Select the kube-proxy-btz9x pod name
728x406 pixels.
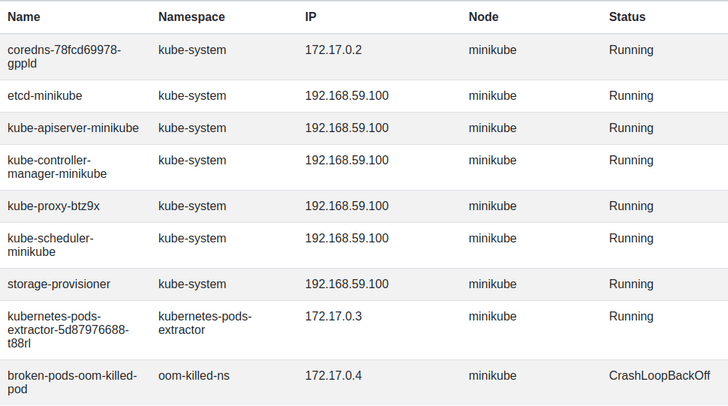click(x=54, y=206)
